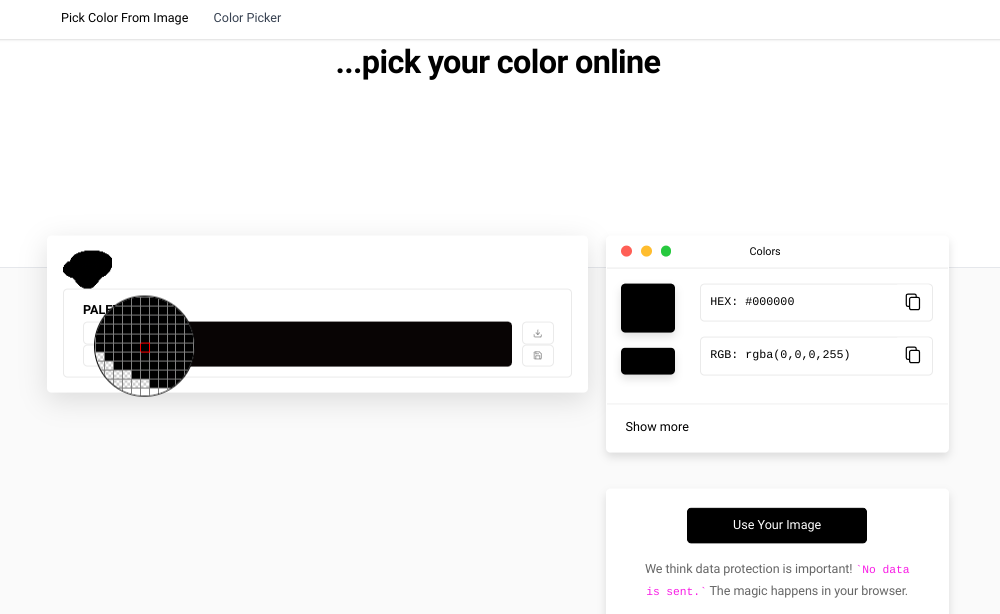The image size is (1000, 614).
Task: Click the magnifier's red center pixel
Action: (x=144, y=346)
